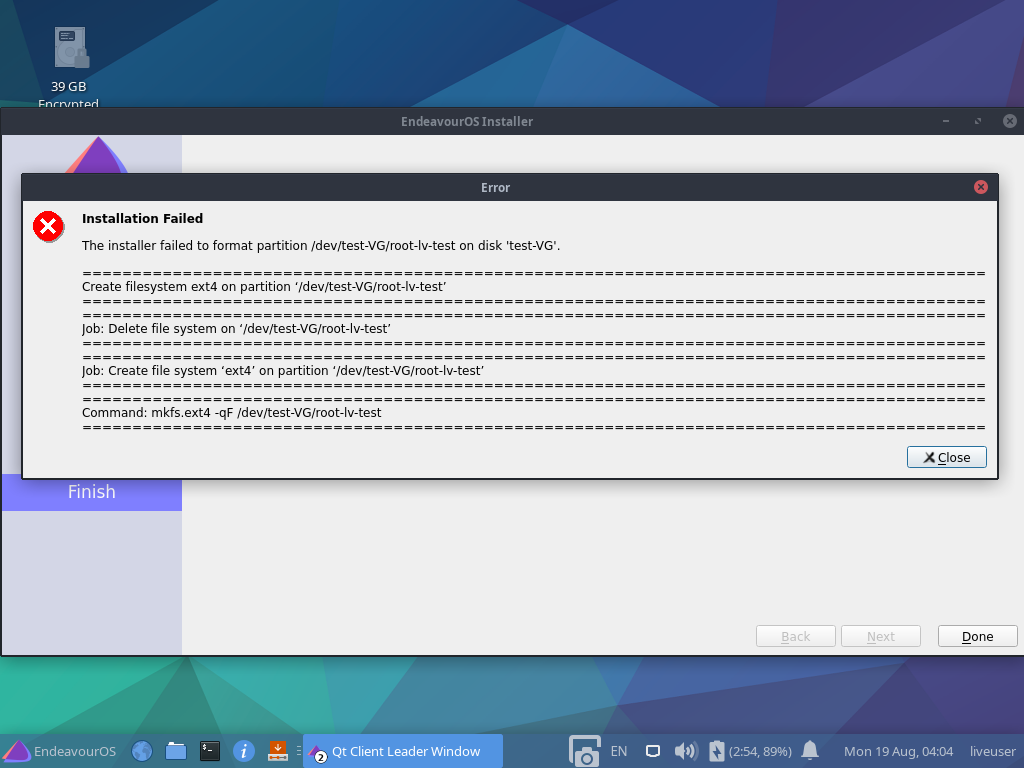The width and height of the screenshot is (1024, 768).
Task: Close the Error dialog with Close button
Action: click(946, 457)
